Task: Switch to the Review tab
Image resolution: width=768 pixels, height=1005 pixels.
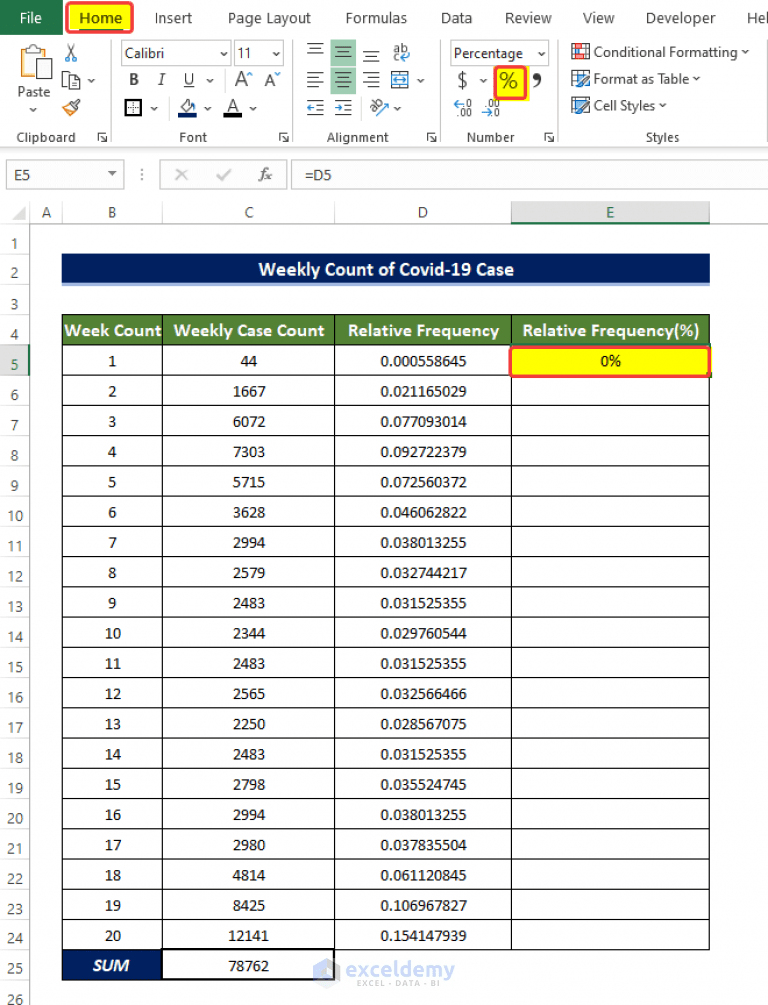Action: point(528,18)
